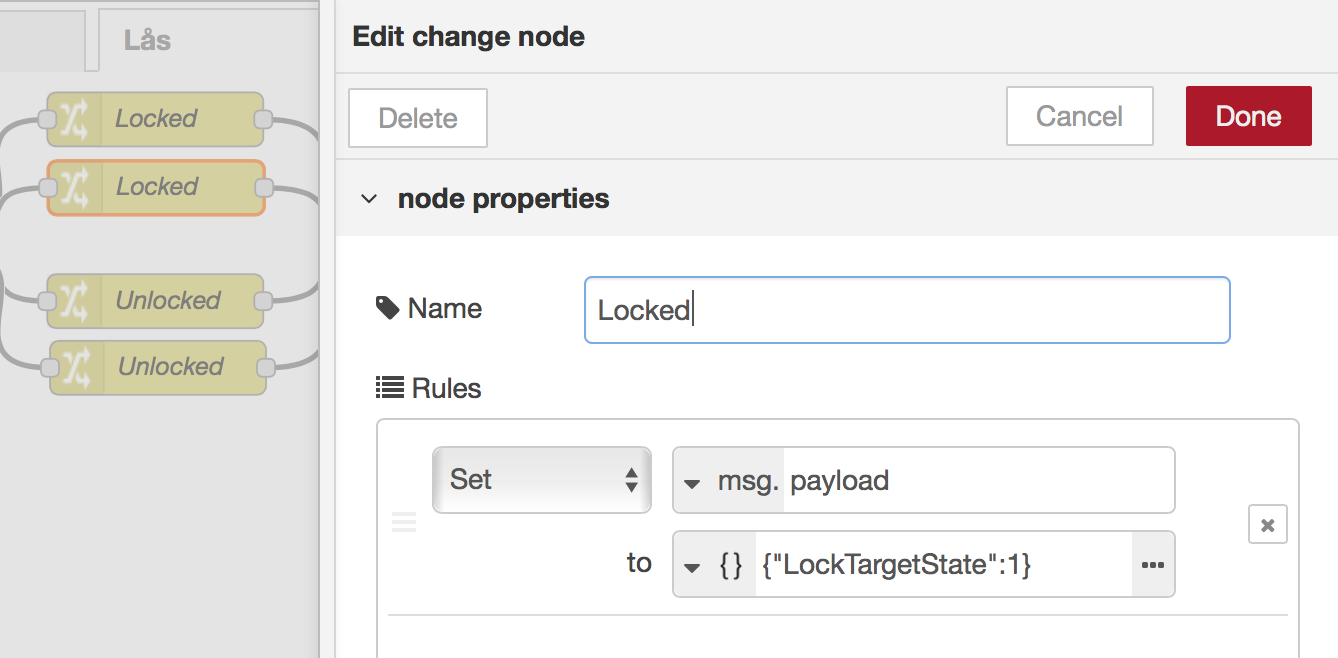Click the first Unlocked node's shuffle icon
This screenshot has height=658, width=1338.
[75, 301]
